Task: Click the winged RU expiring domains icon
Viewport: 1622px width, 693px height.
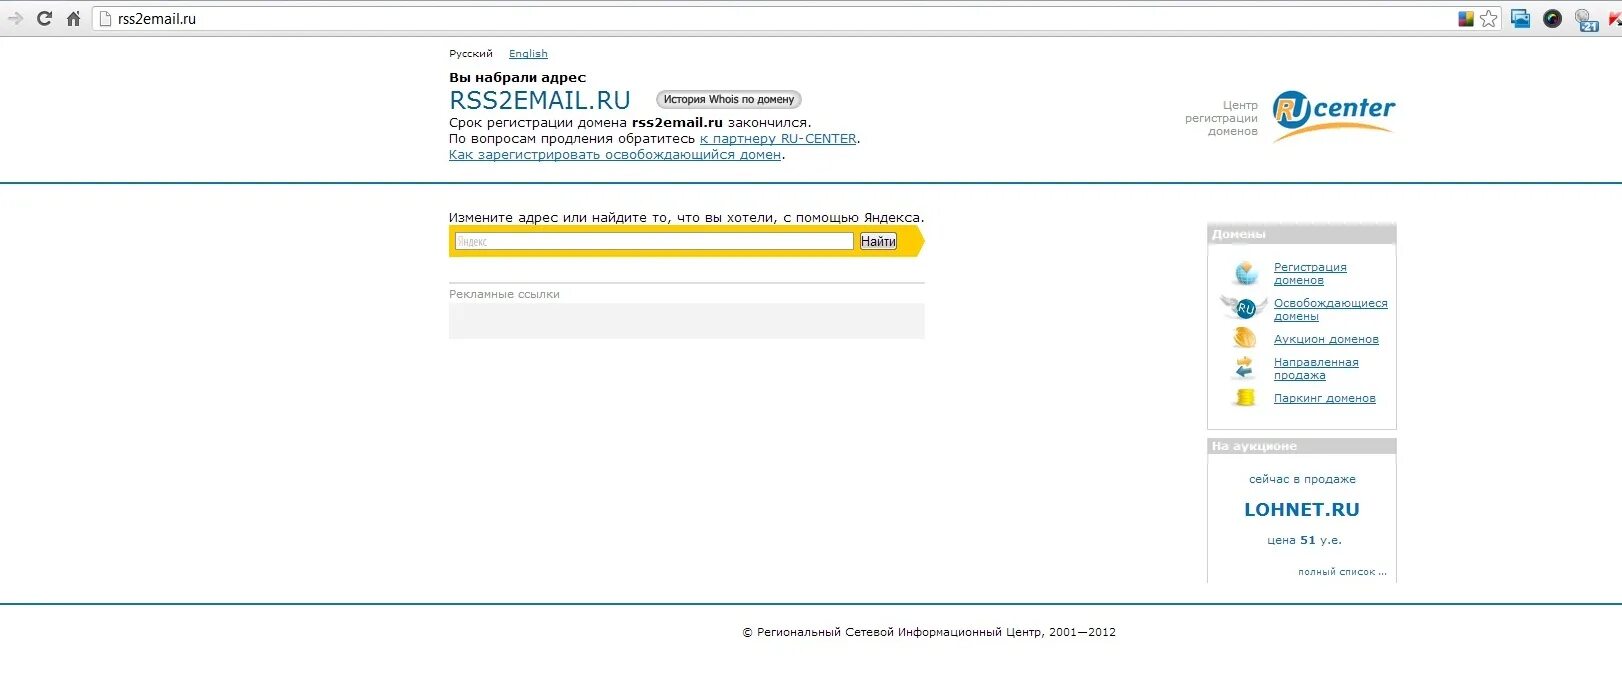Action: pyautogui.click(x=1244, y=307)
